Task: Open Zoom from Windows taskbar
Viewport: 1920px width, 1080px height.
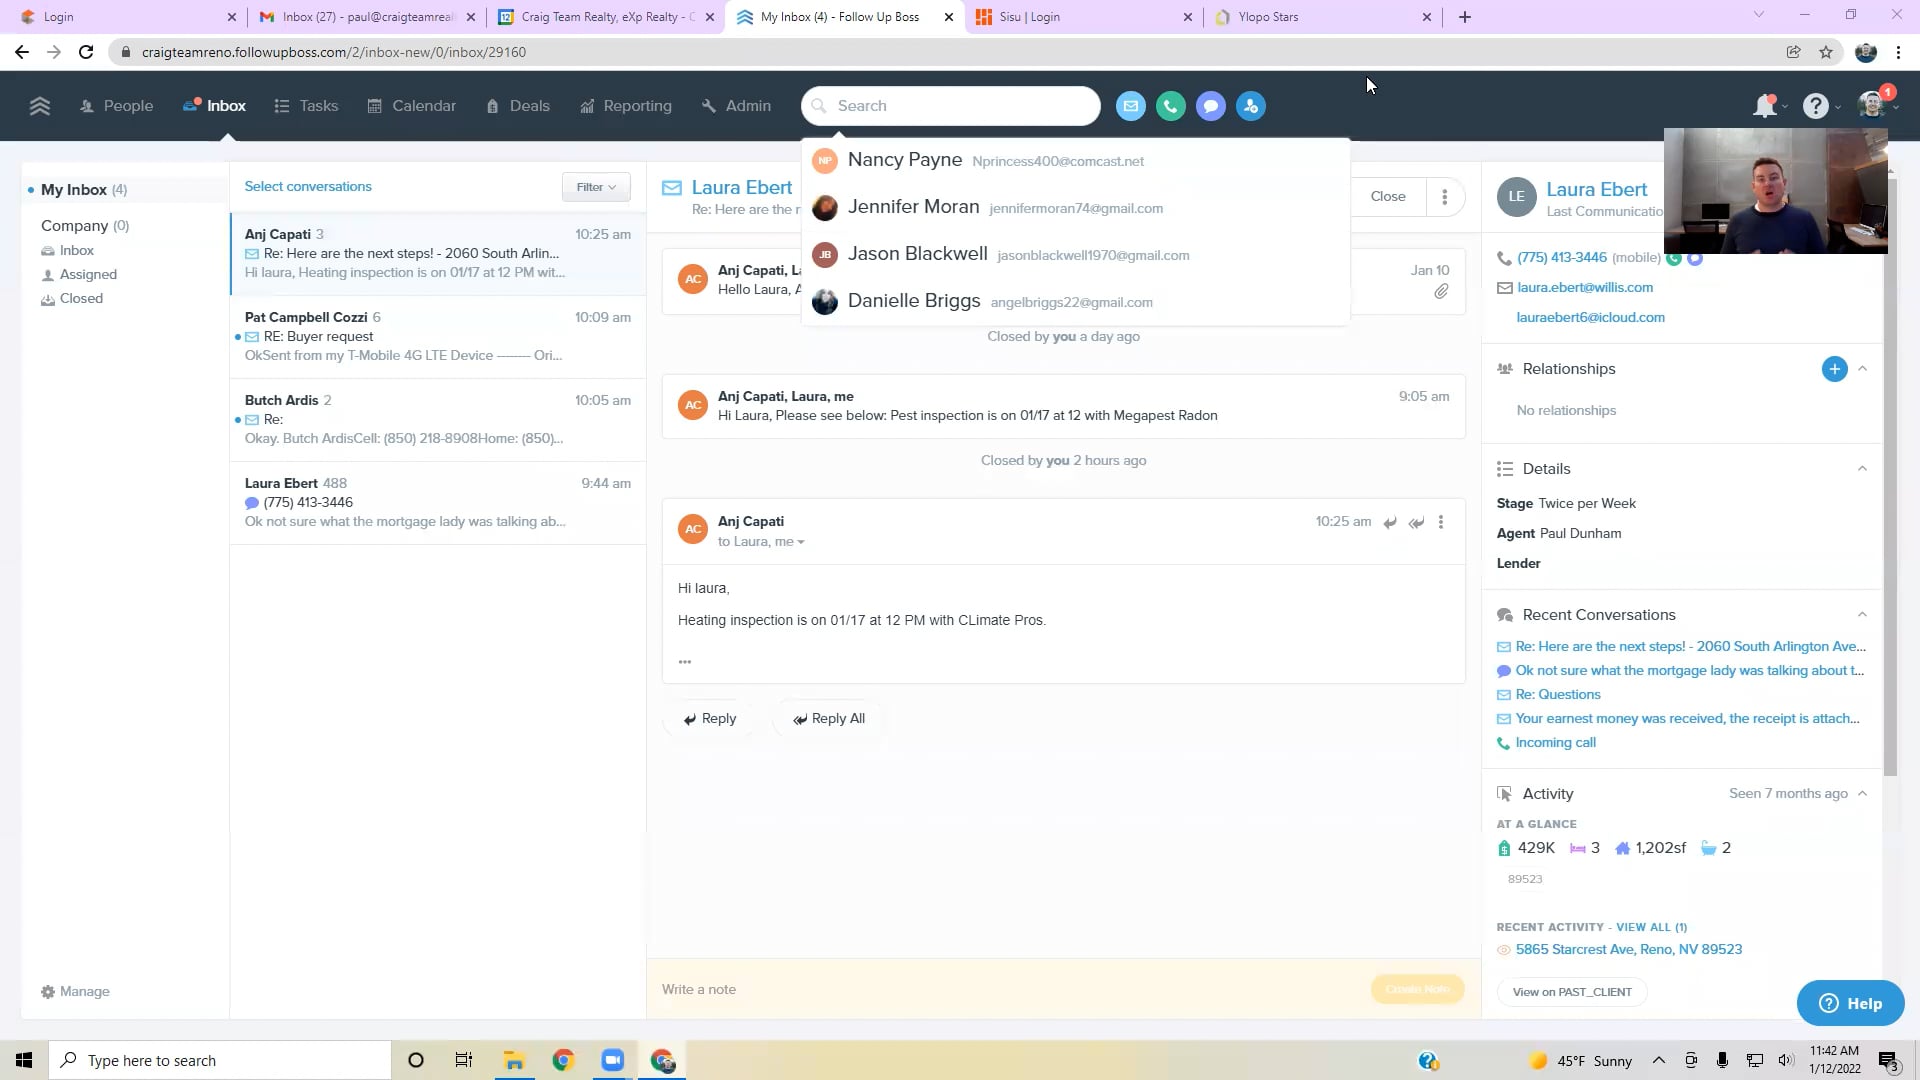Action: (612, 1060)
